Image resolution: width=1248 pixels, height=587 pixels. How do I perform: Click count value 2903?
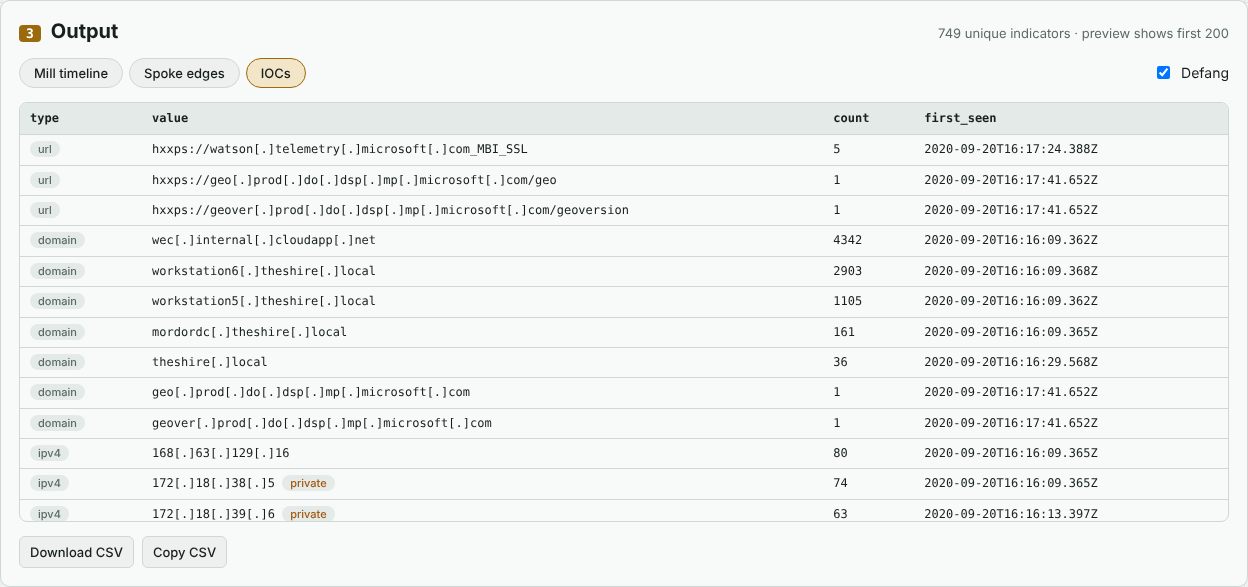[847, 271]
